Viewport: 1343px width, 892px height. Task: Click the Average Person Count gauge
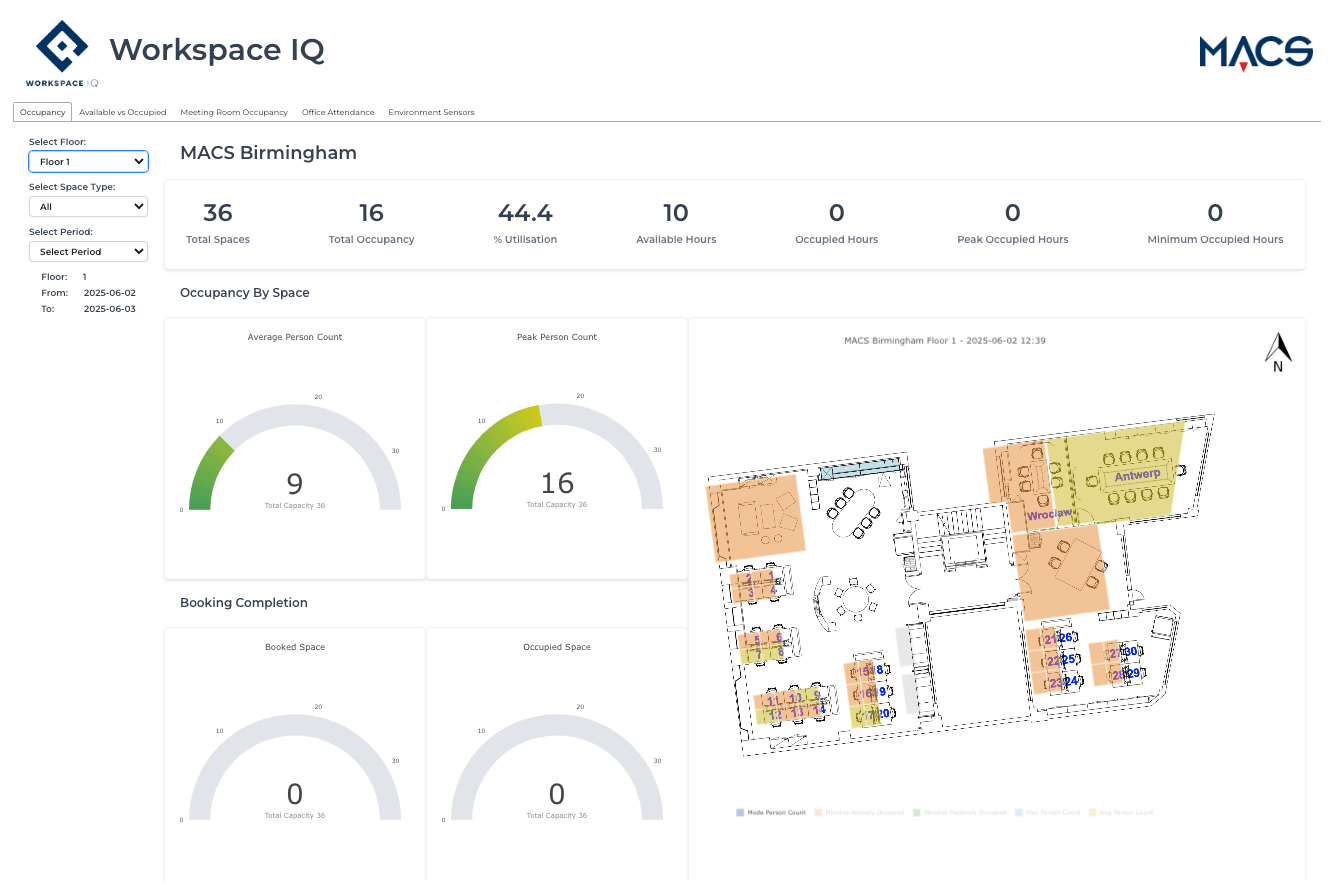pos(295,458)
